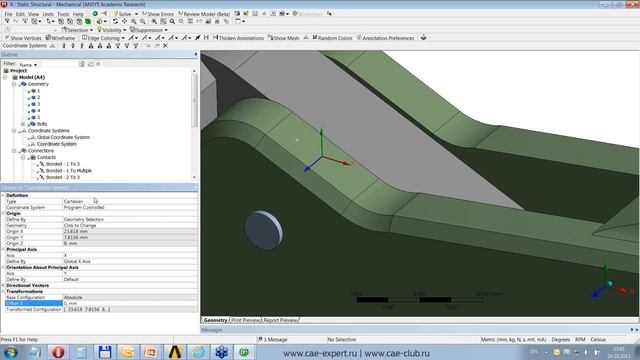640x360 pixels.
Task: Open the File menu
Action: (x=8, y=14)
